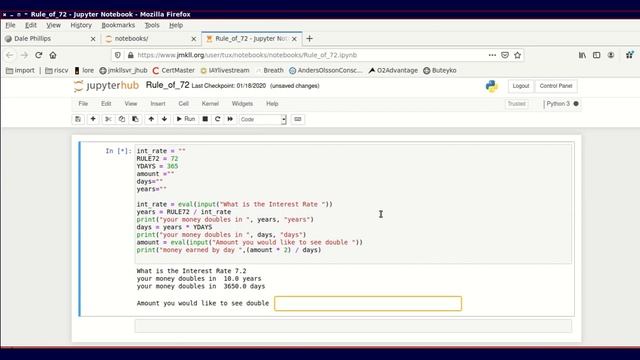This screenshot has width=640, height=360.
Task: Open the Breath bookmark
Action: pyautogui.click(x=269, y=71)
